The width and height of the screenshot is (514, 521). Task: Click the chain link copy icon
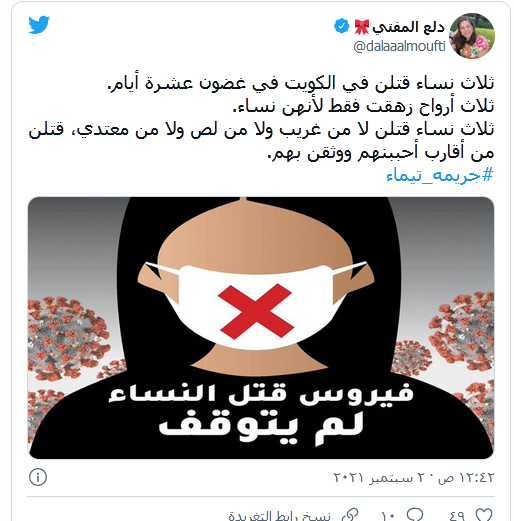tap(350, 515)
